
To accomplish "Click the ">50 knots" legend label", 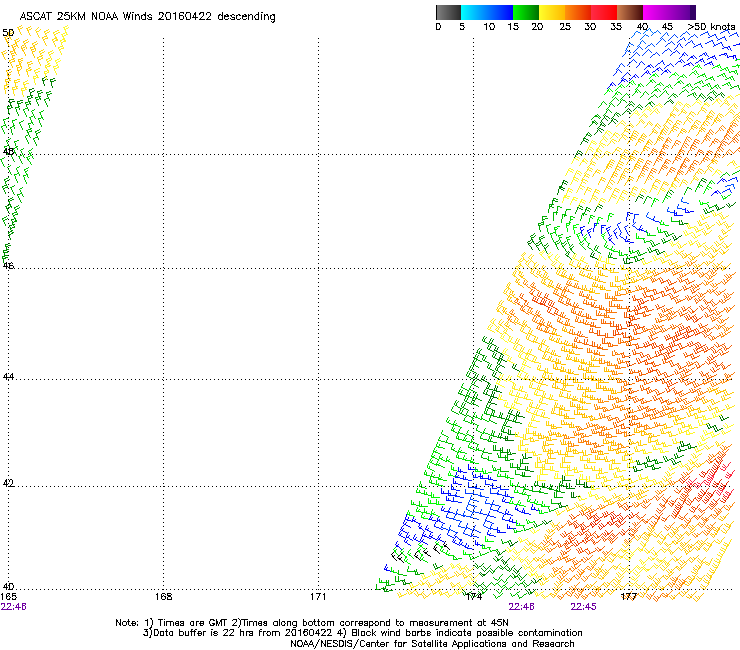I will [x=711, y=26].
